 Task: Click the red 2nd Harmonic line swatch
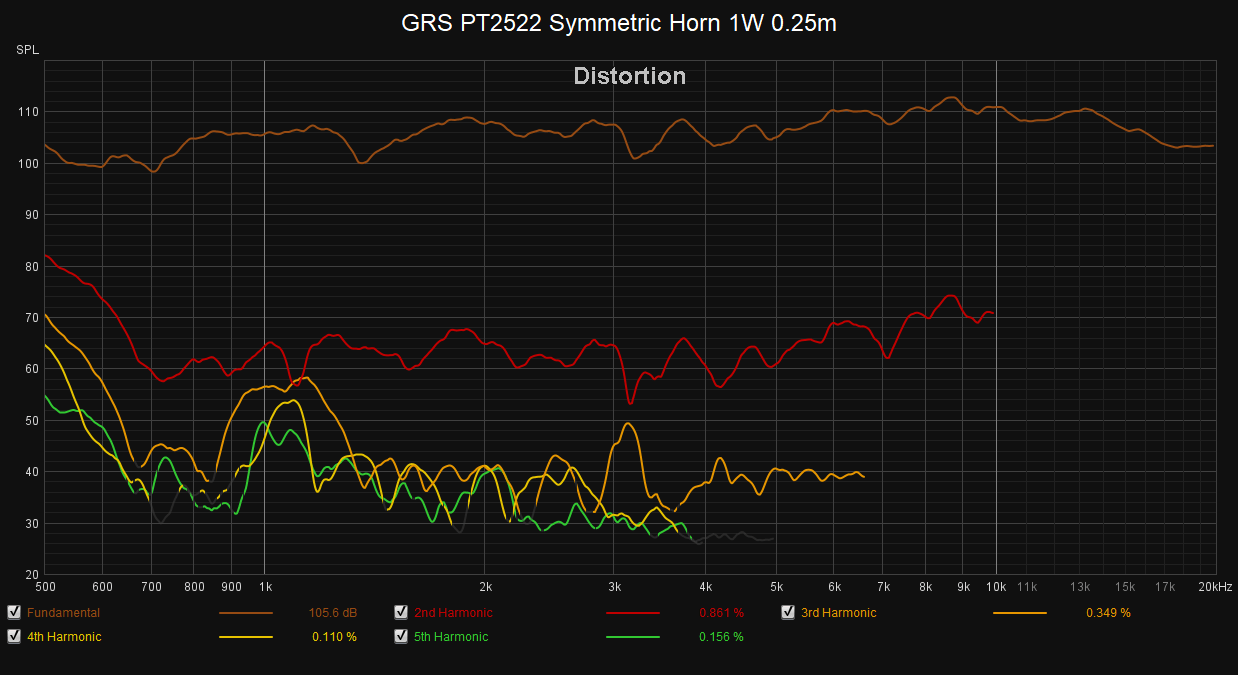(633, 613)
